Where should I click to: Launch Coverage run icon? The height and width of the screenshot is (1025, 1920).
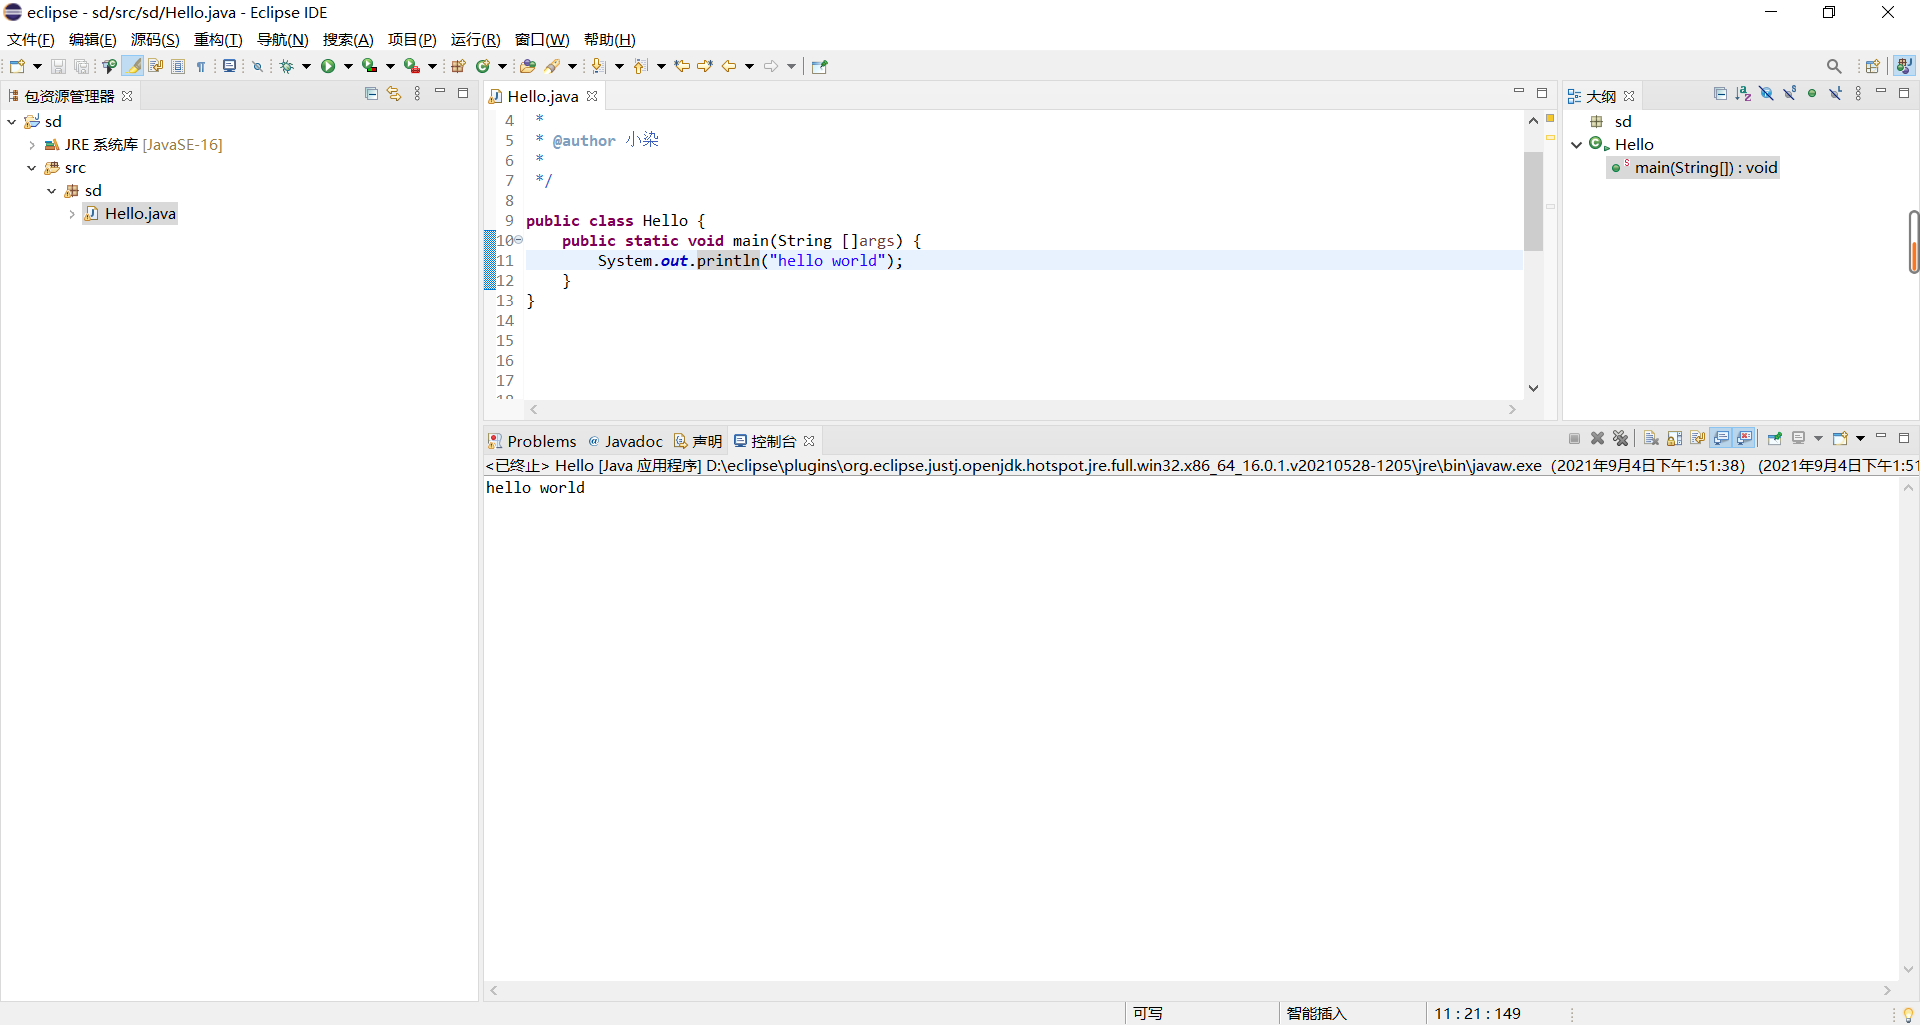(369, 66)
